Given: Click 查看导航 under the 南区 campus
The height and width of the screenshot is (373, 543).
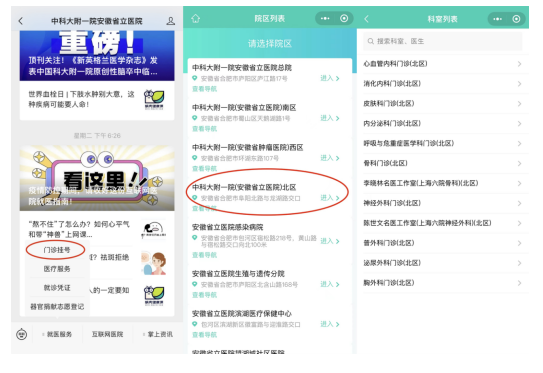Looking at the screenshot, I should coord(204,129).
